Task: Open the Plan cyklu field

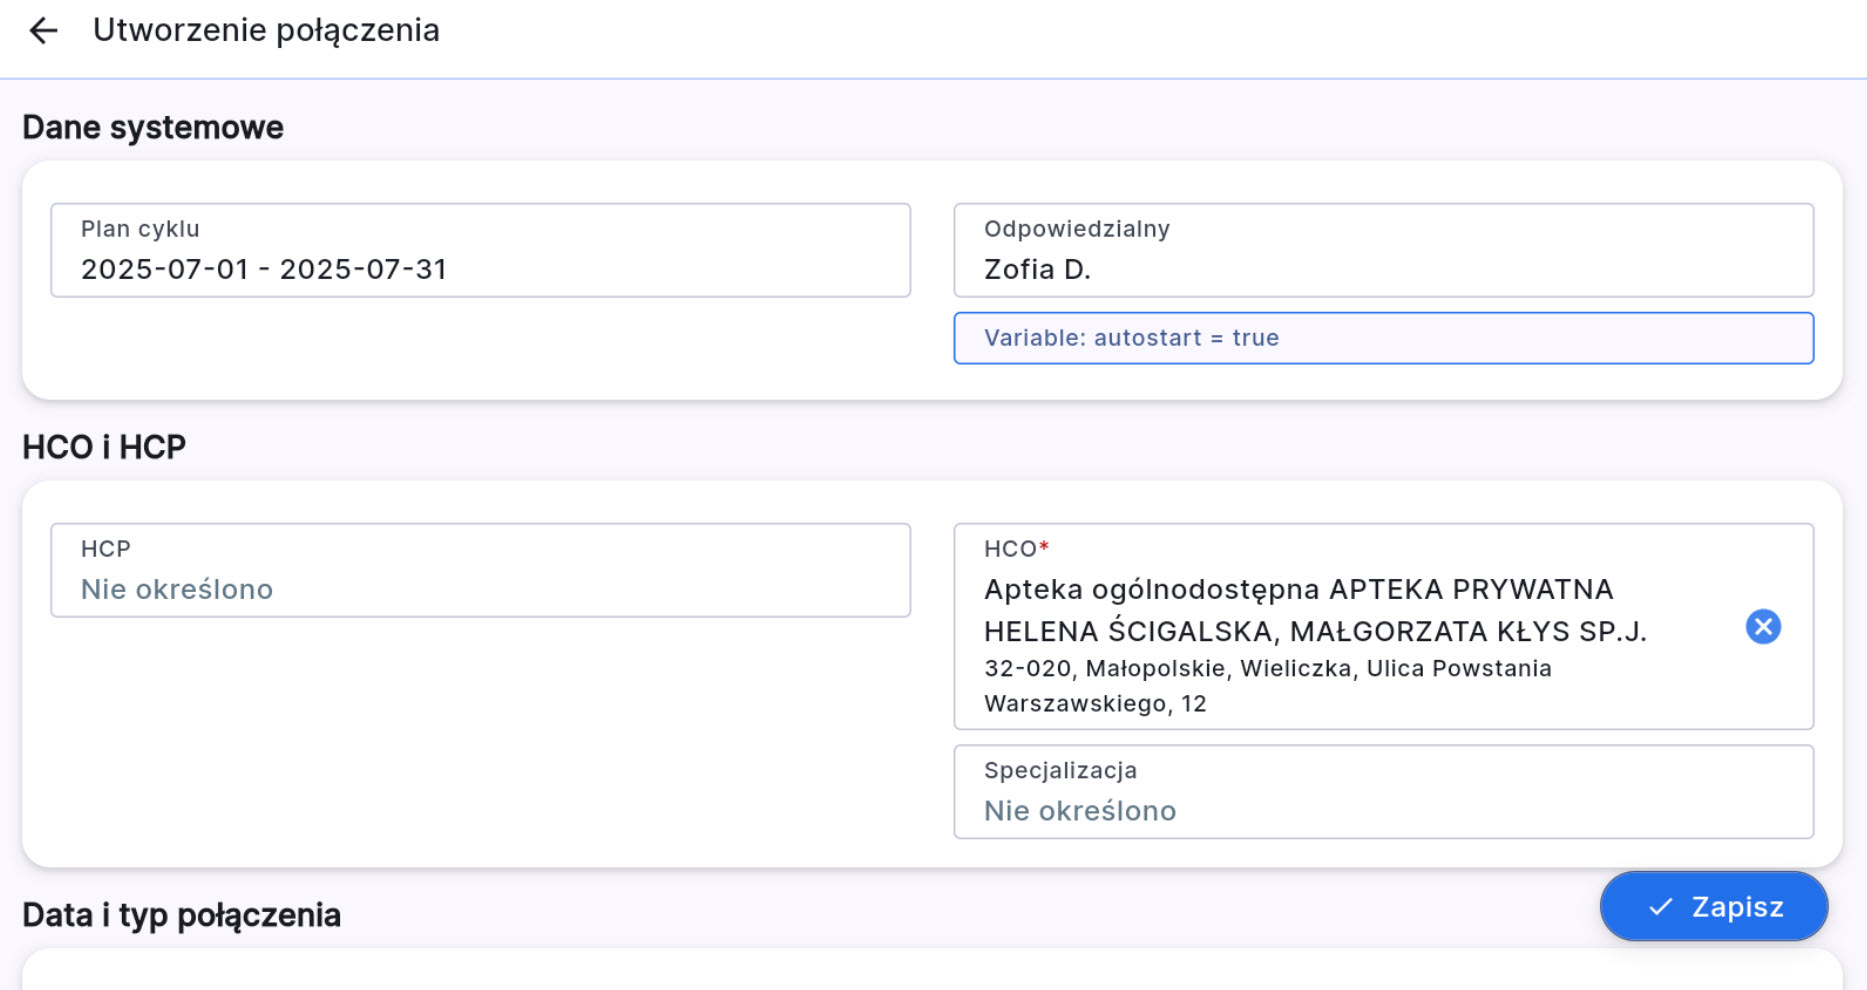Action: (480, 250)
